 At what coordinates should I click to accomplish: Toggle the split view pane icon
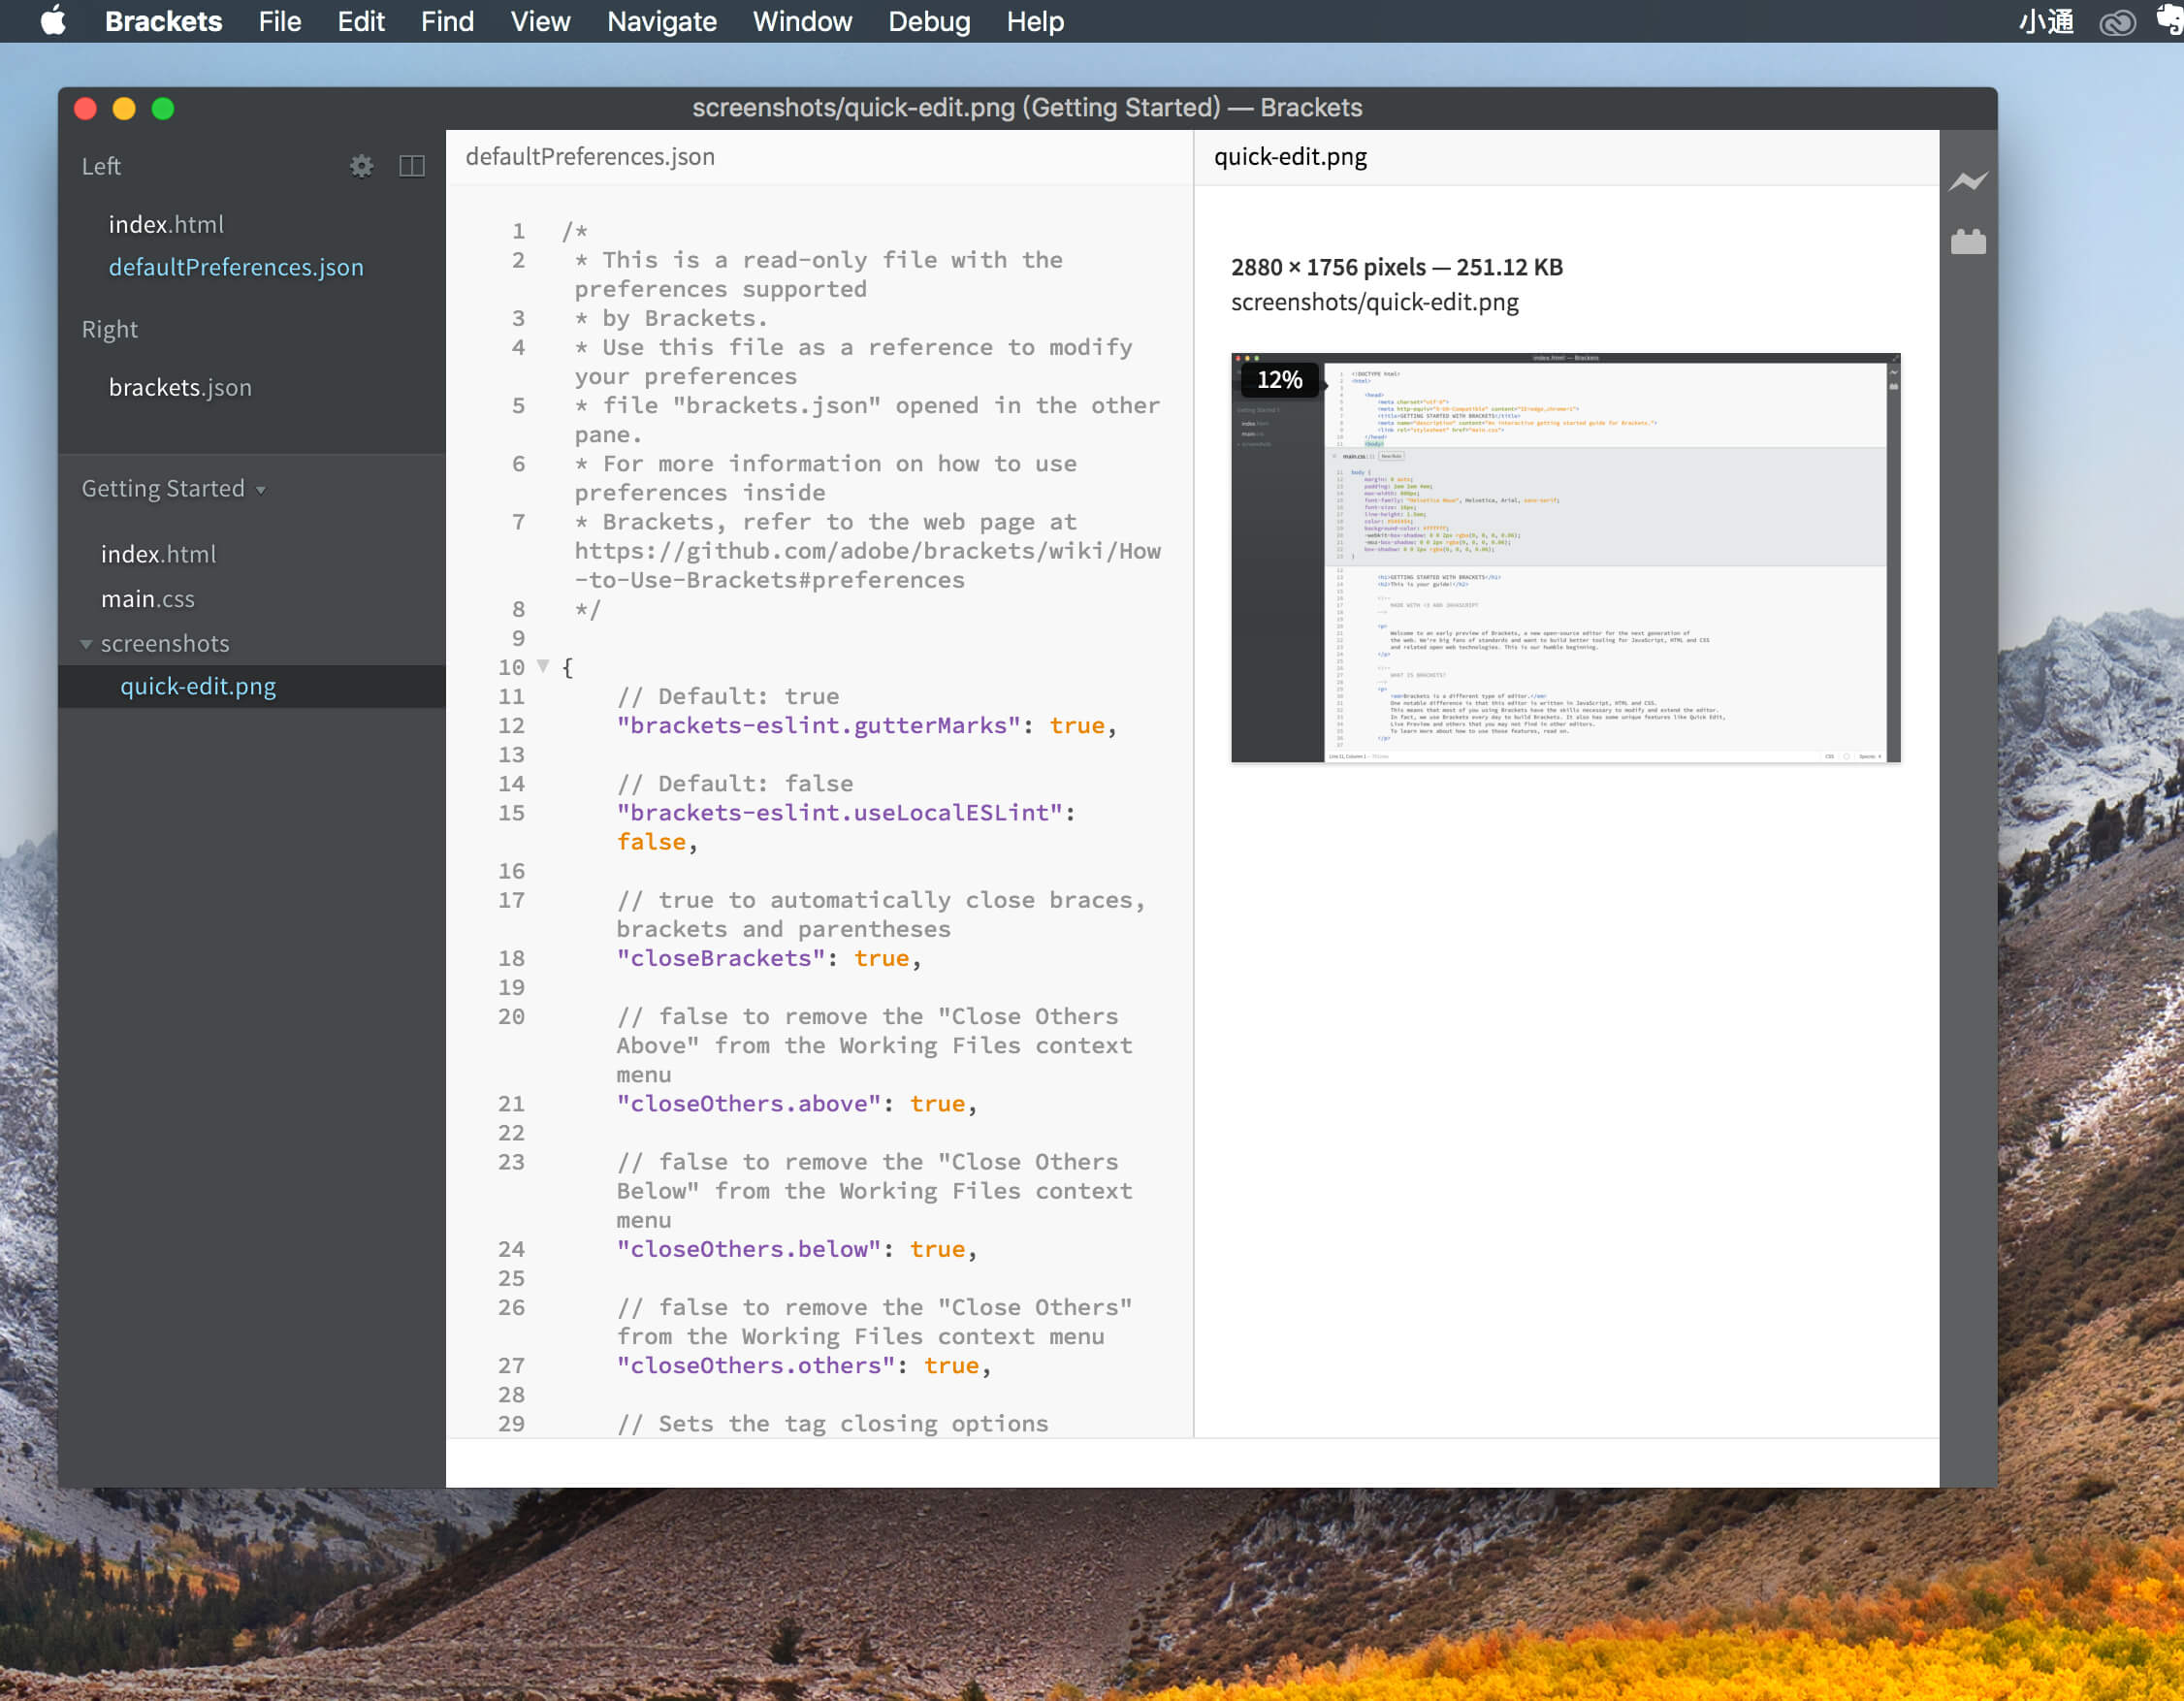click(x=412, y=166)
